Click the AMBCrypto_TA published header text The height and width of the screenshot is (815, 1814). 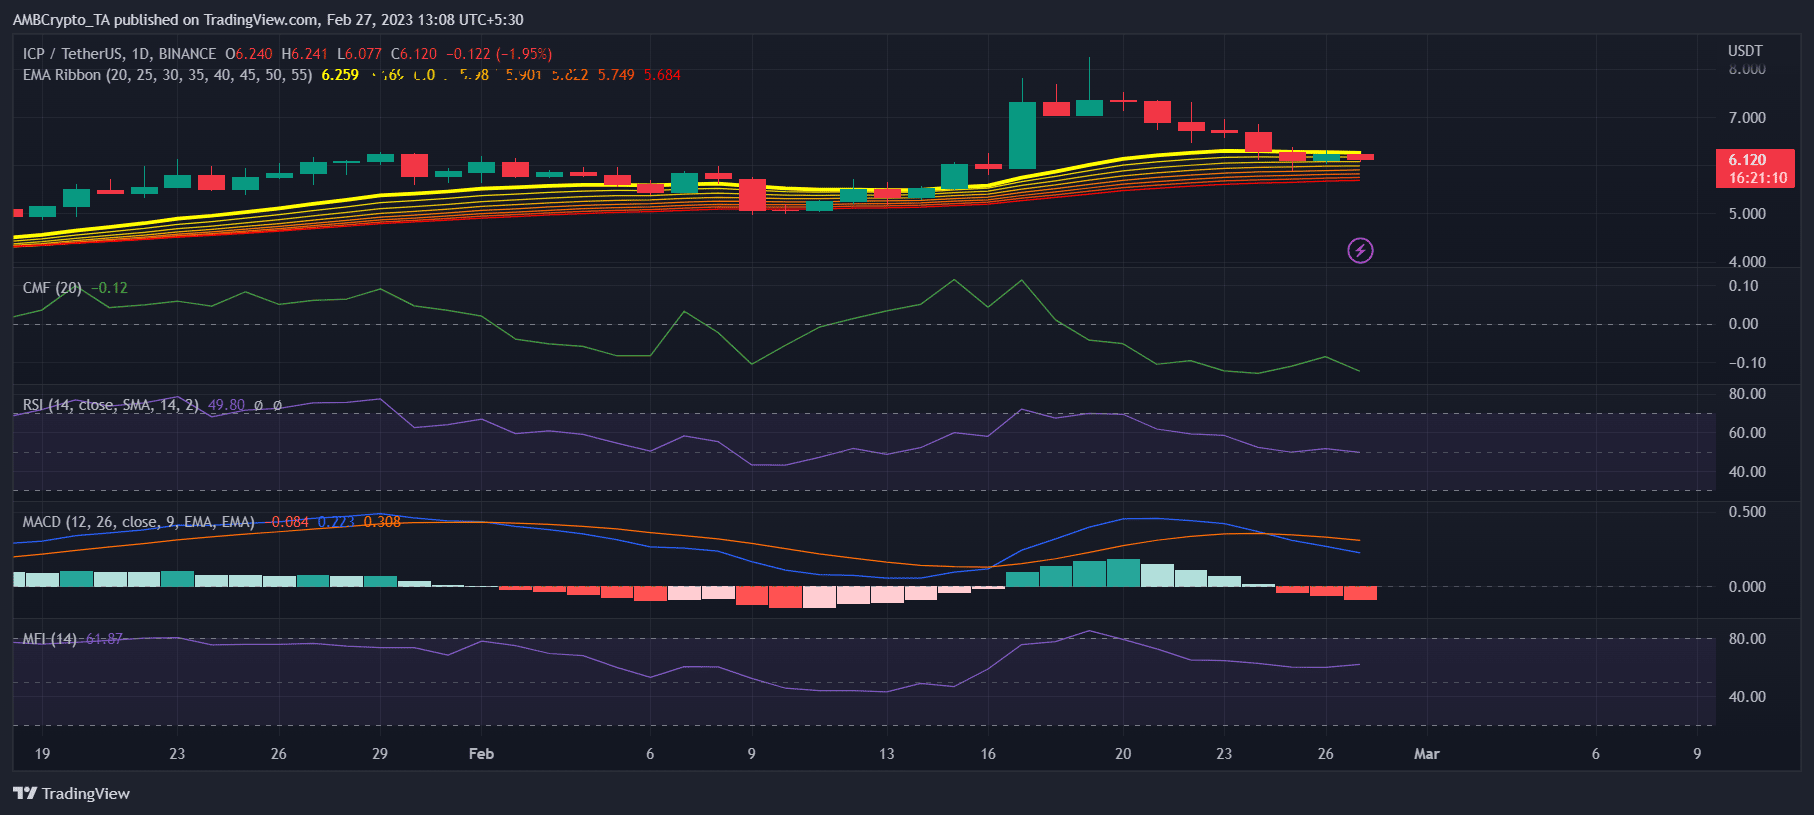pyautogui.click(x=268, y=20)
